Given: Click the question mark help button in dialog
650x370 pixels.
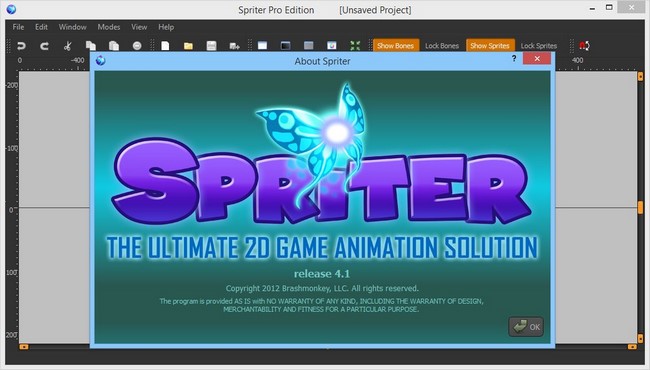Looking at the screenshot, I should [x=514, y=58].
